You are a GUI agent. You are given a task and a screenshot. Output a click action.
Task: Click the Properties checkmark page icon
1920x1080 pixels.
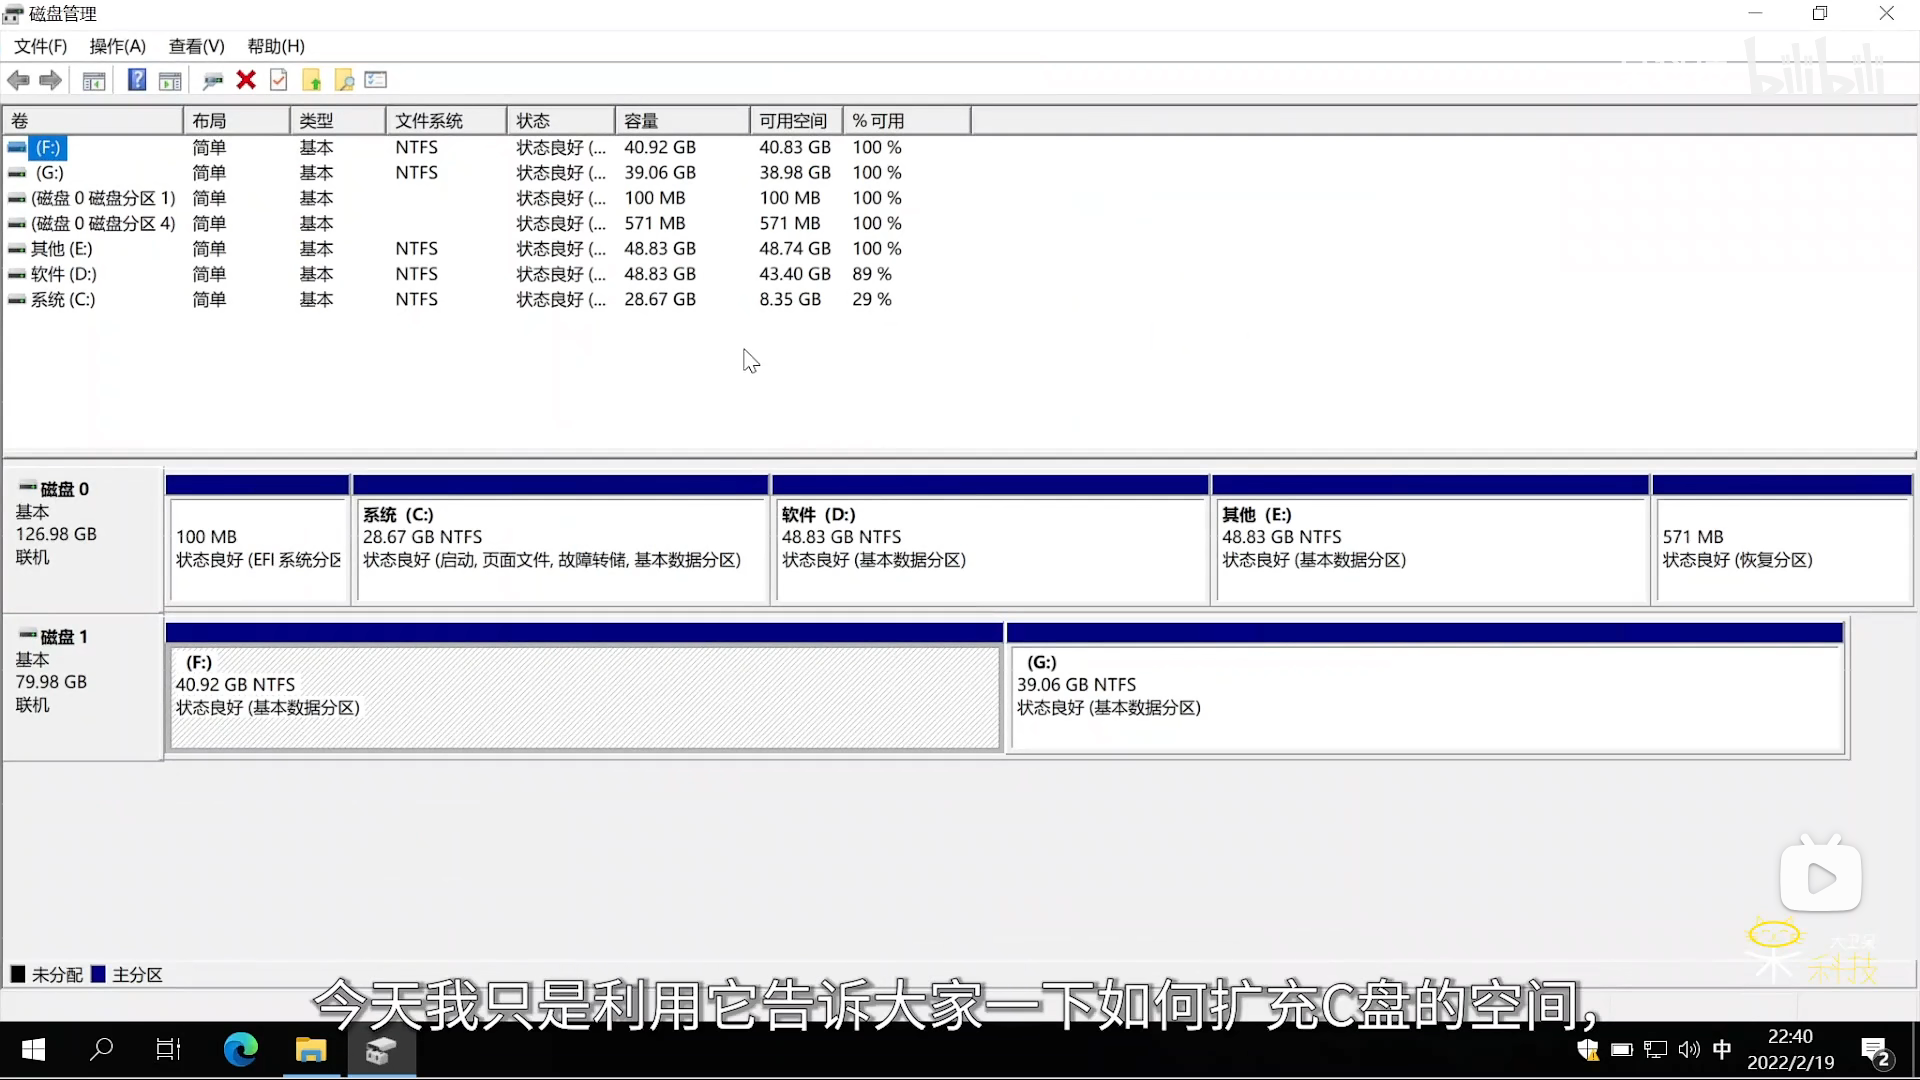point(279,80)
